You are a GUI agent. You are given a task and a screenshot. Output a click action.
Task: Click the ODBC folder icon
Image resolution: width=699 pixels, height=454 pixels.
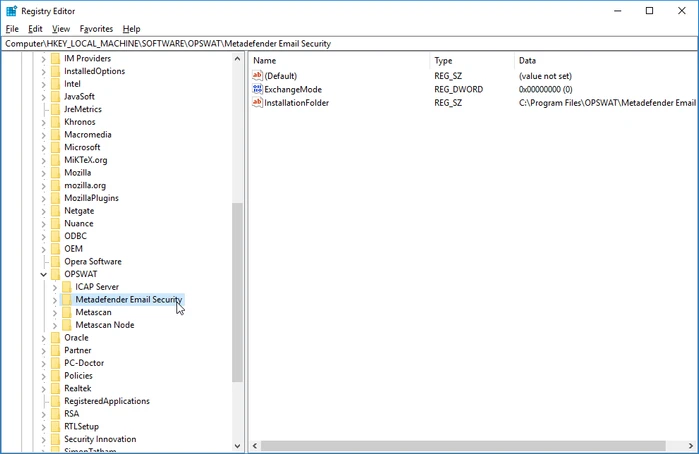[x=55, y=236]
